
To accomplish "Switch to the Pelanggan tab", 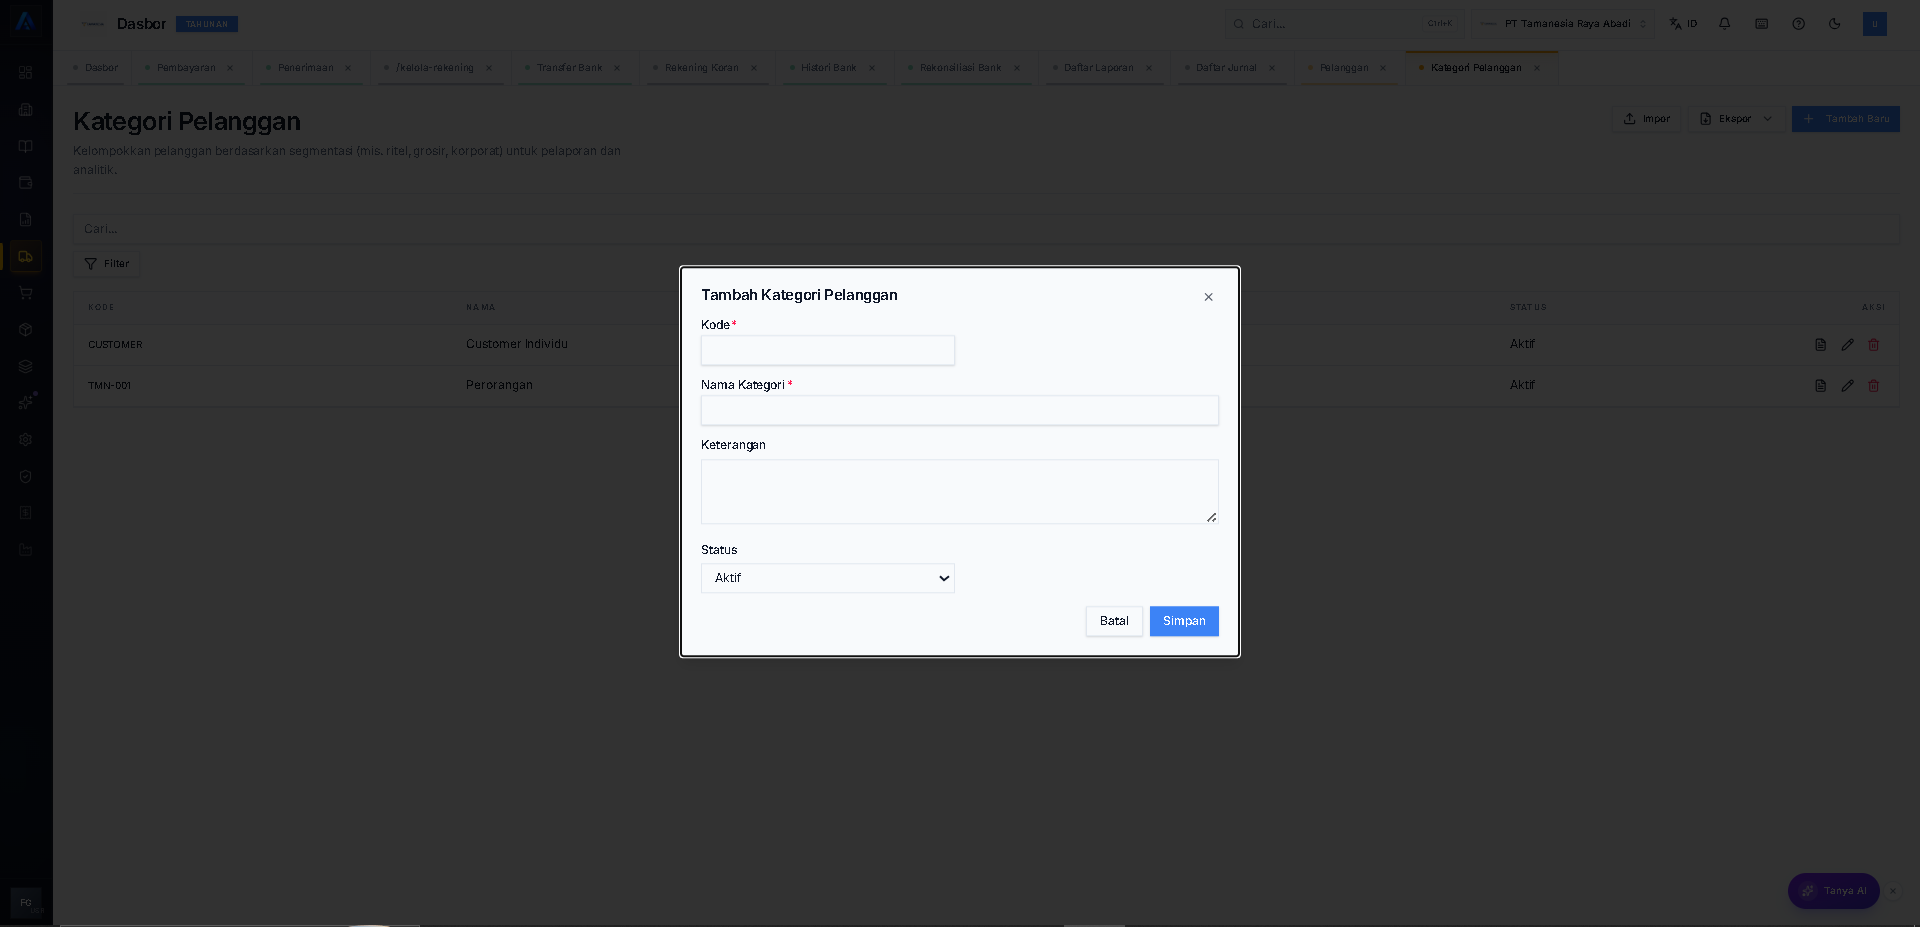I will point(1343,68).
